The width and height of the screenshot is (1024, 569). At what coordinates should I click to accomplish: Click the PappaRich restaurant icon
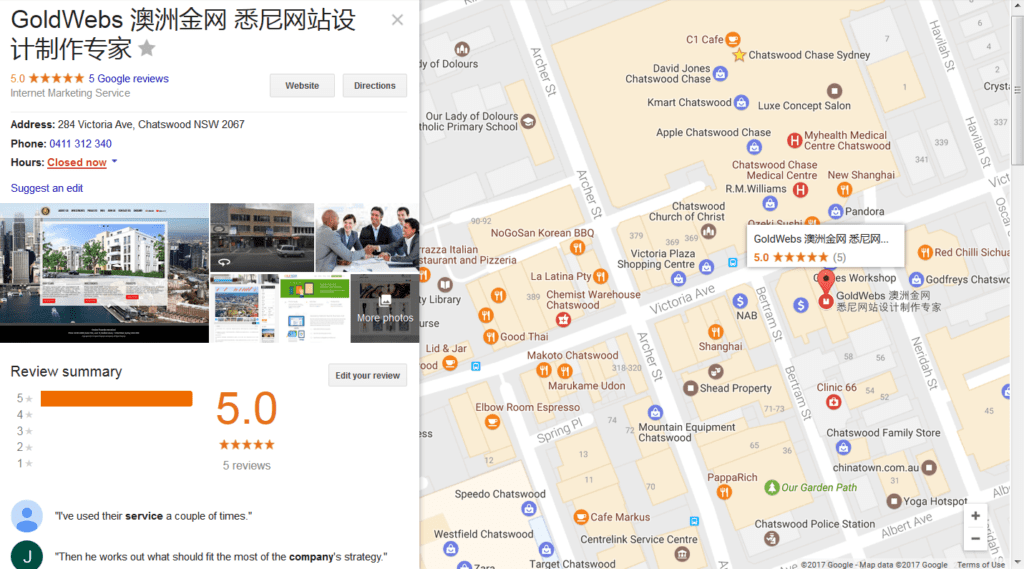(x=714, y=494)
